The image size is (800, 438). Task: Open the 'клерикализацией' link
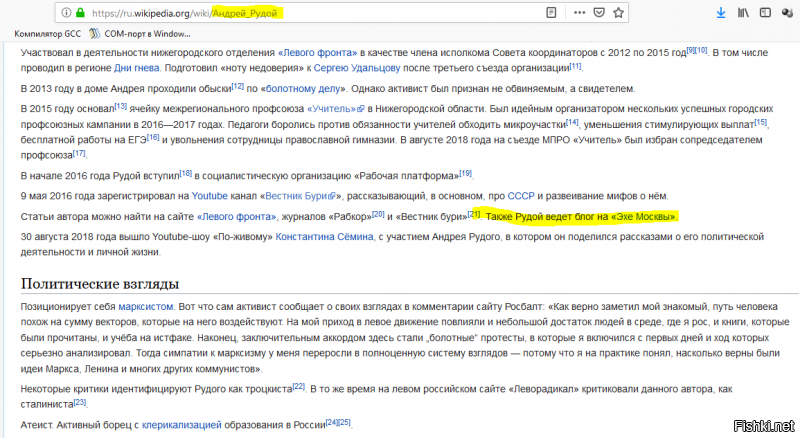(182, 425)
